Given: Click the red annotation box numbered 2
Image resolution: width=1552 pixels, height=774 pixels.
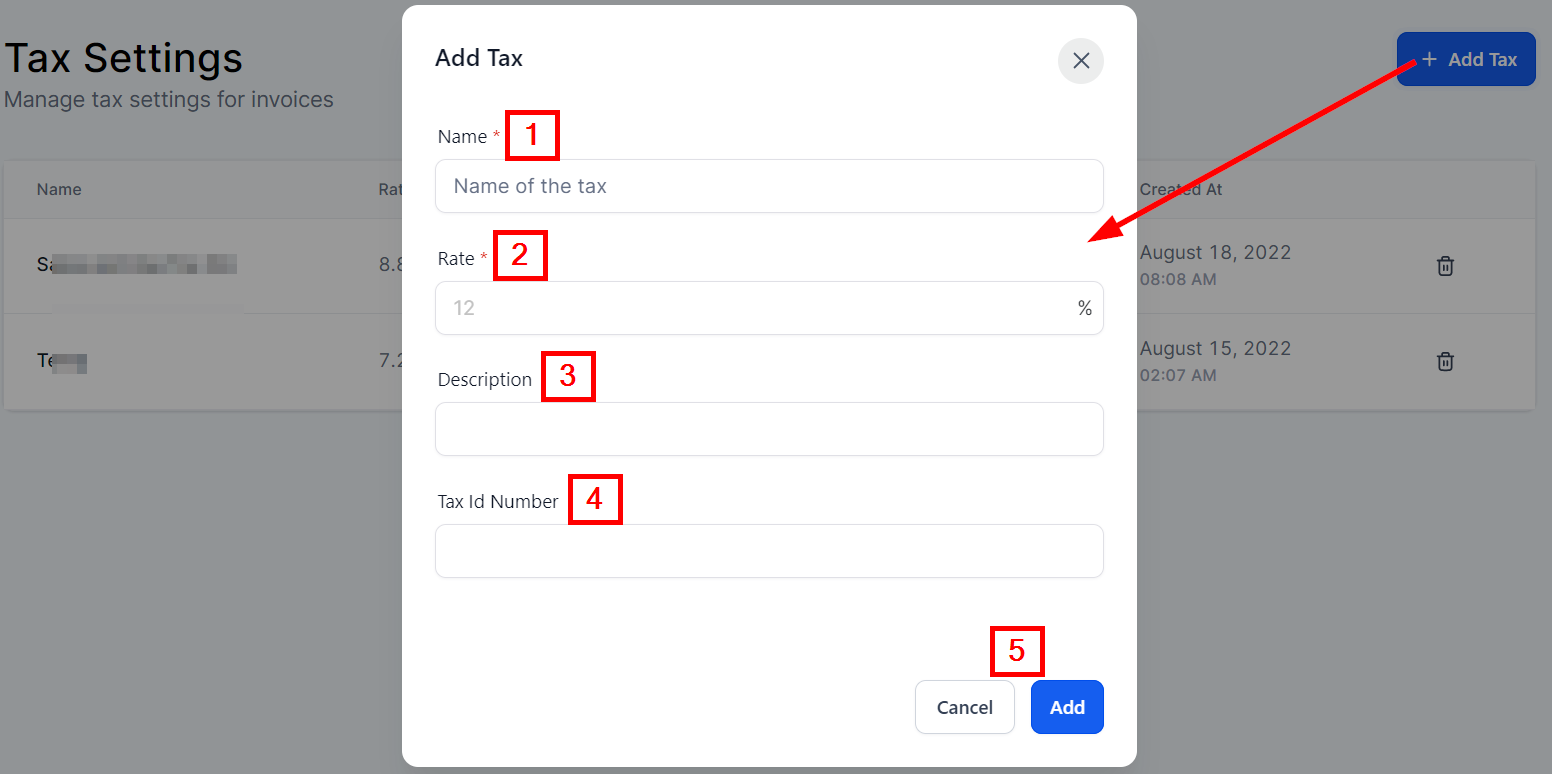Looking at the screenshot, I should point(520,256).
